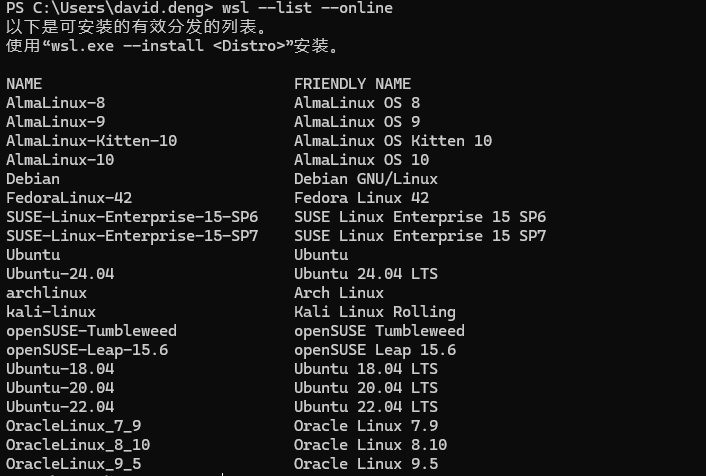Click the "Ubuntu 22.04 LTS" friendly name
706x476 pixels.
pos(366,407)
